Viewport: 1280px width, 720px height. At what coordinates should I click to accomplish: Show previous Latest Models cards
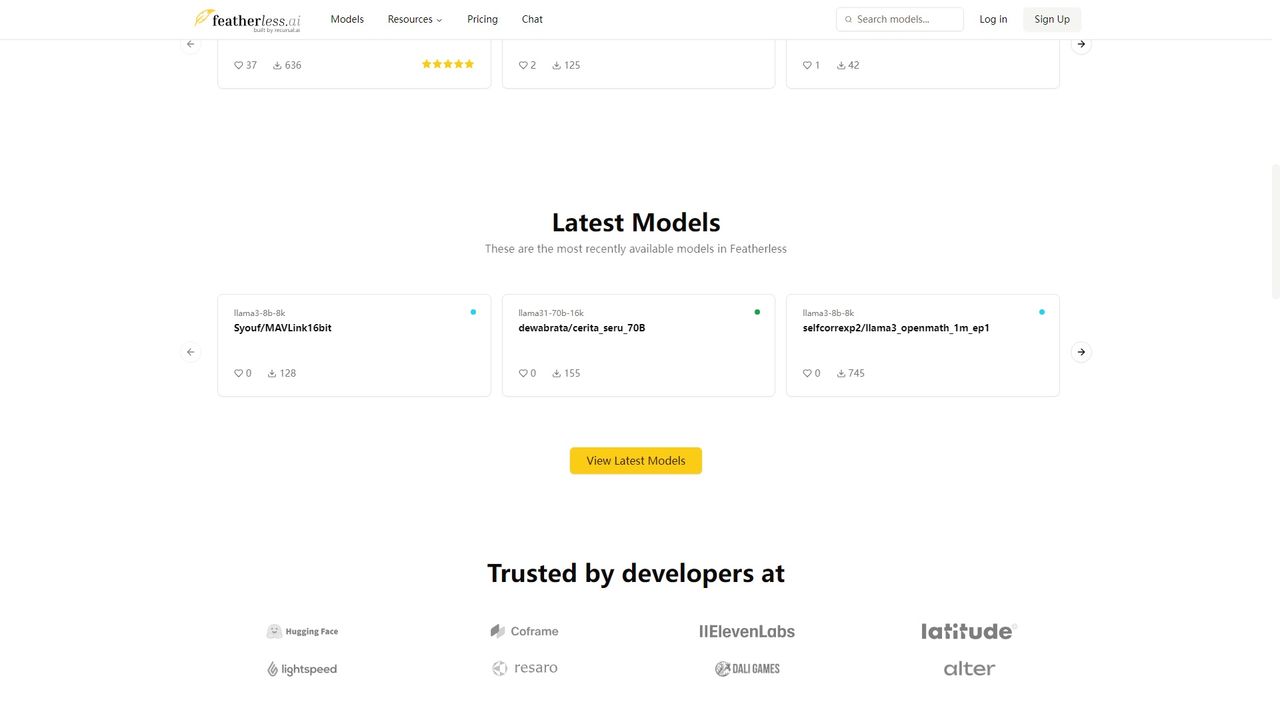pyautogui.click(x=191, y=352)
